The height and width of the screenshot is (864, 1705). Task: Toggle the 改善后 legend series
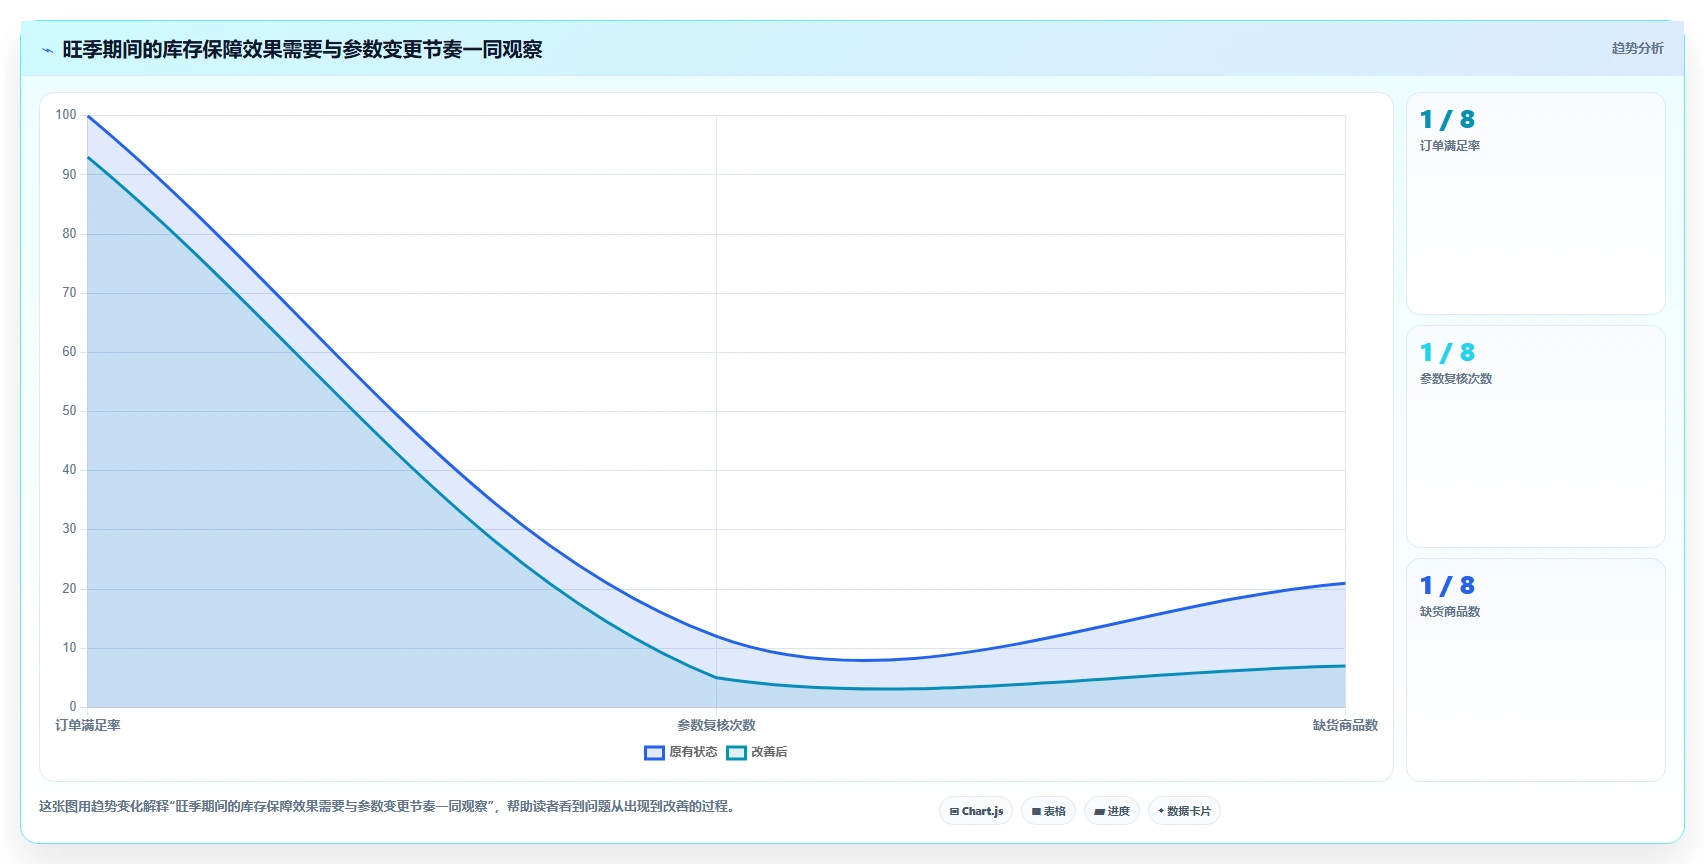point(757,752)
